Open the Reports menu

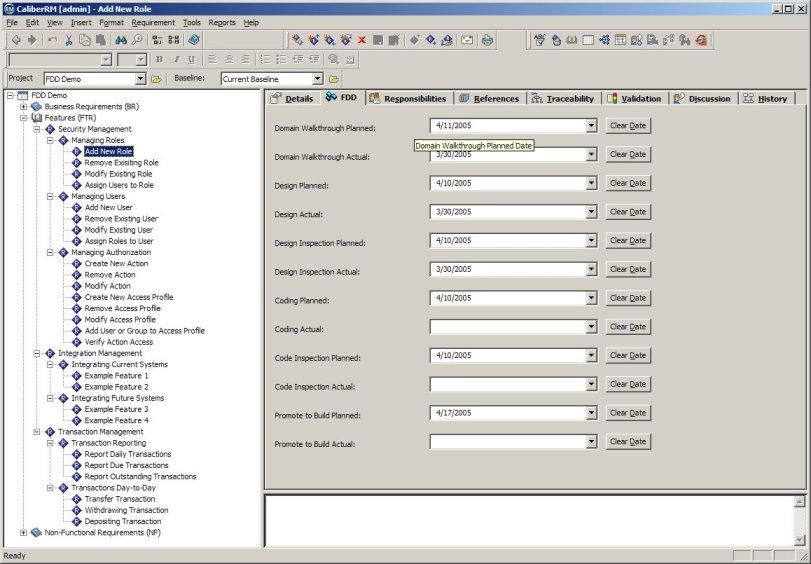[222, 23]
